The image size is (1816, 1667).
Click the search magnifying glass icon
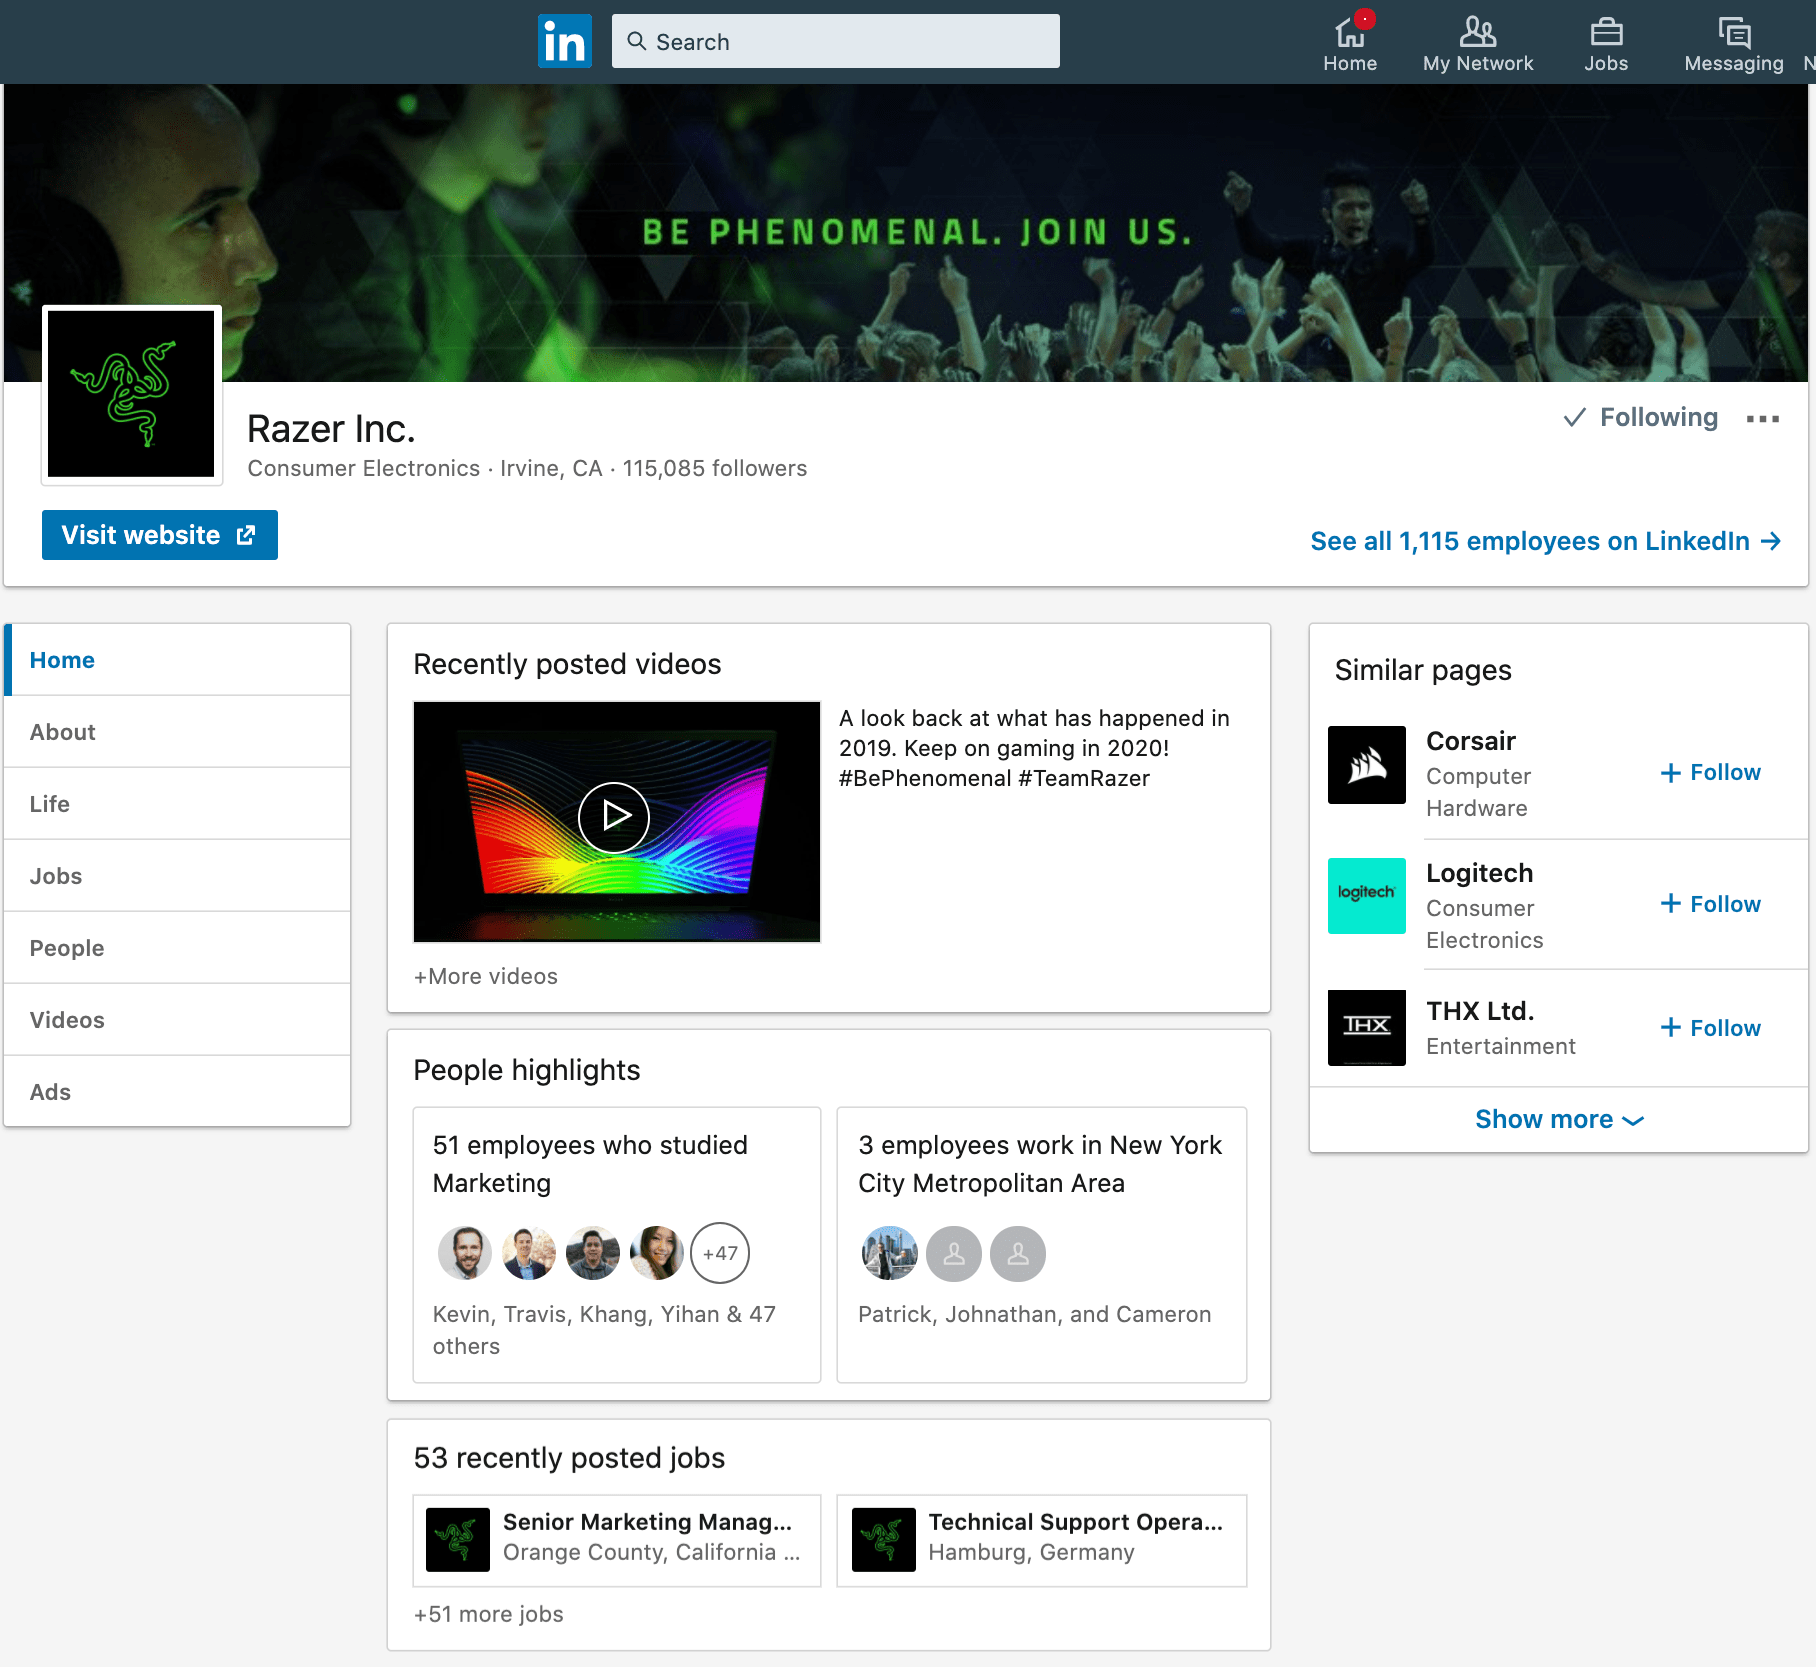pos(637,41)
